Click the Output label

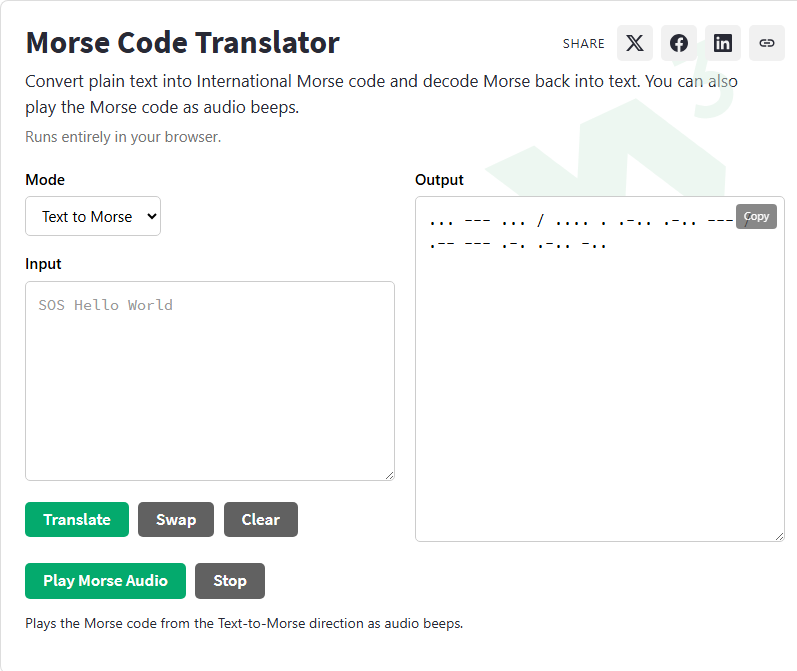point(439,180)
